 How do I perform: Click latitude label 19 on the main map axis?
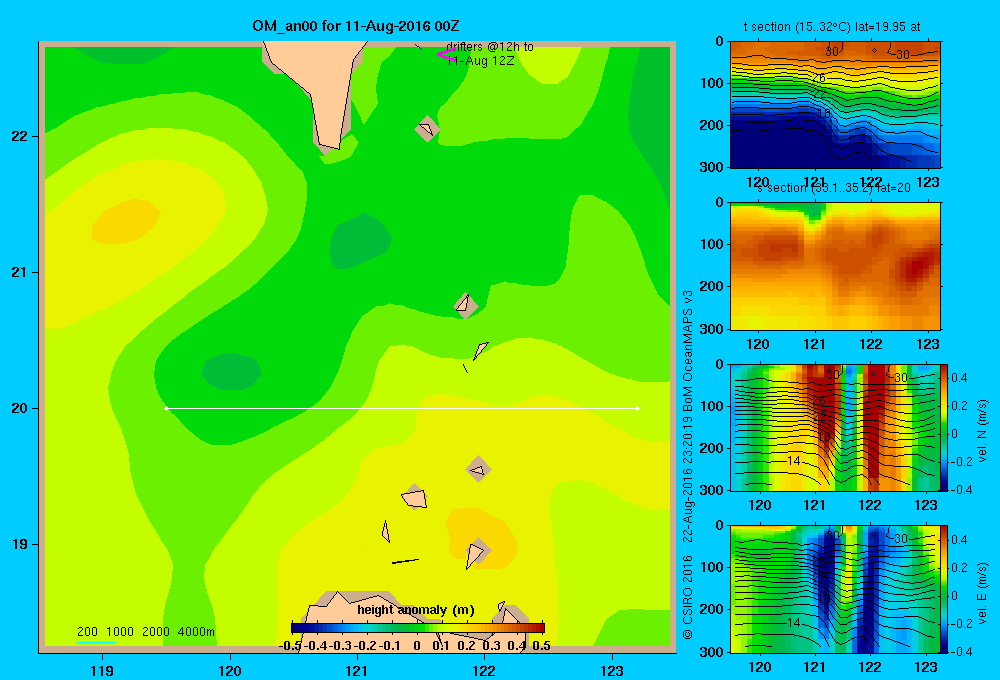coord(19,544)
